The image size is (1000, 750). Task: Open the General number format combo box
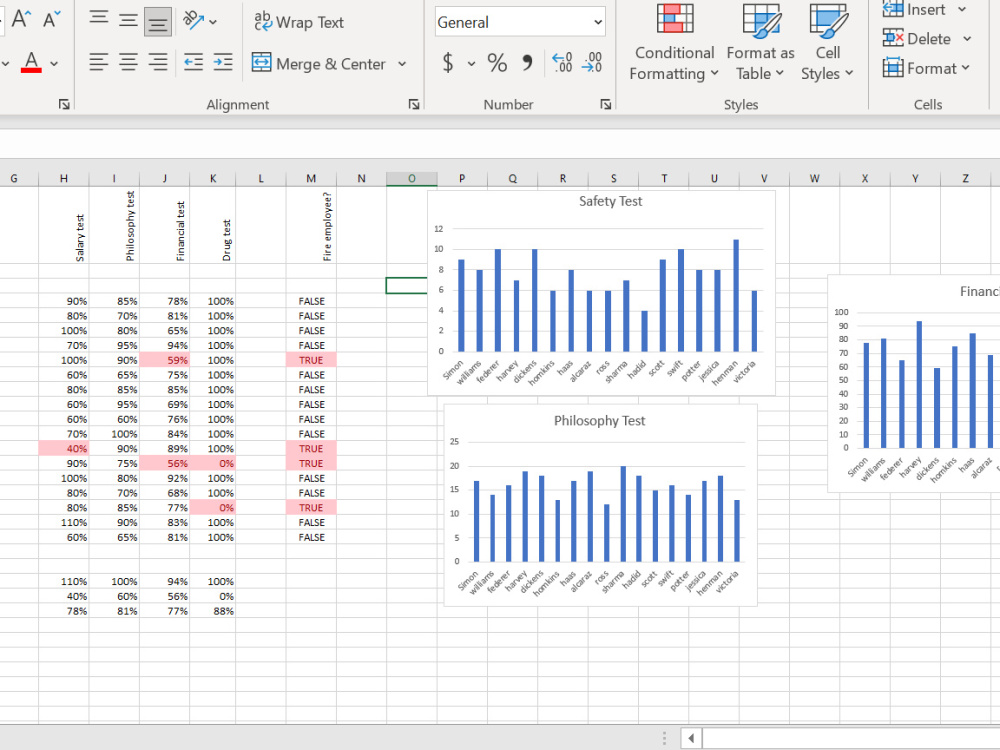click(520, 22)
